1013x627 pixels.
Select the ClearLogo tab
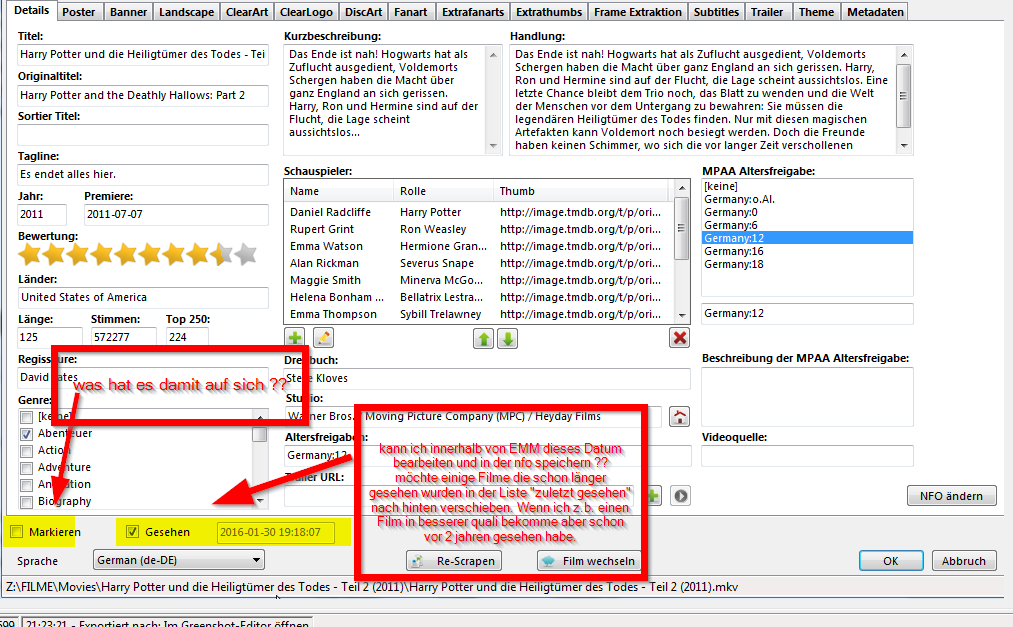tap(306, 12)
